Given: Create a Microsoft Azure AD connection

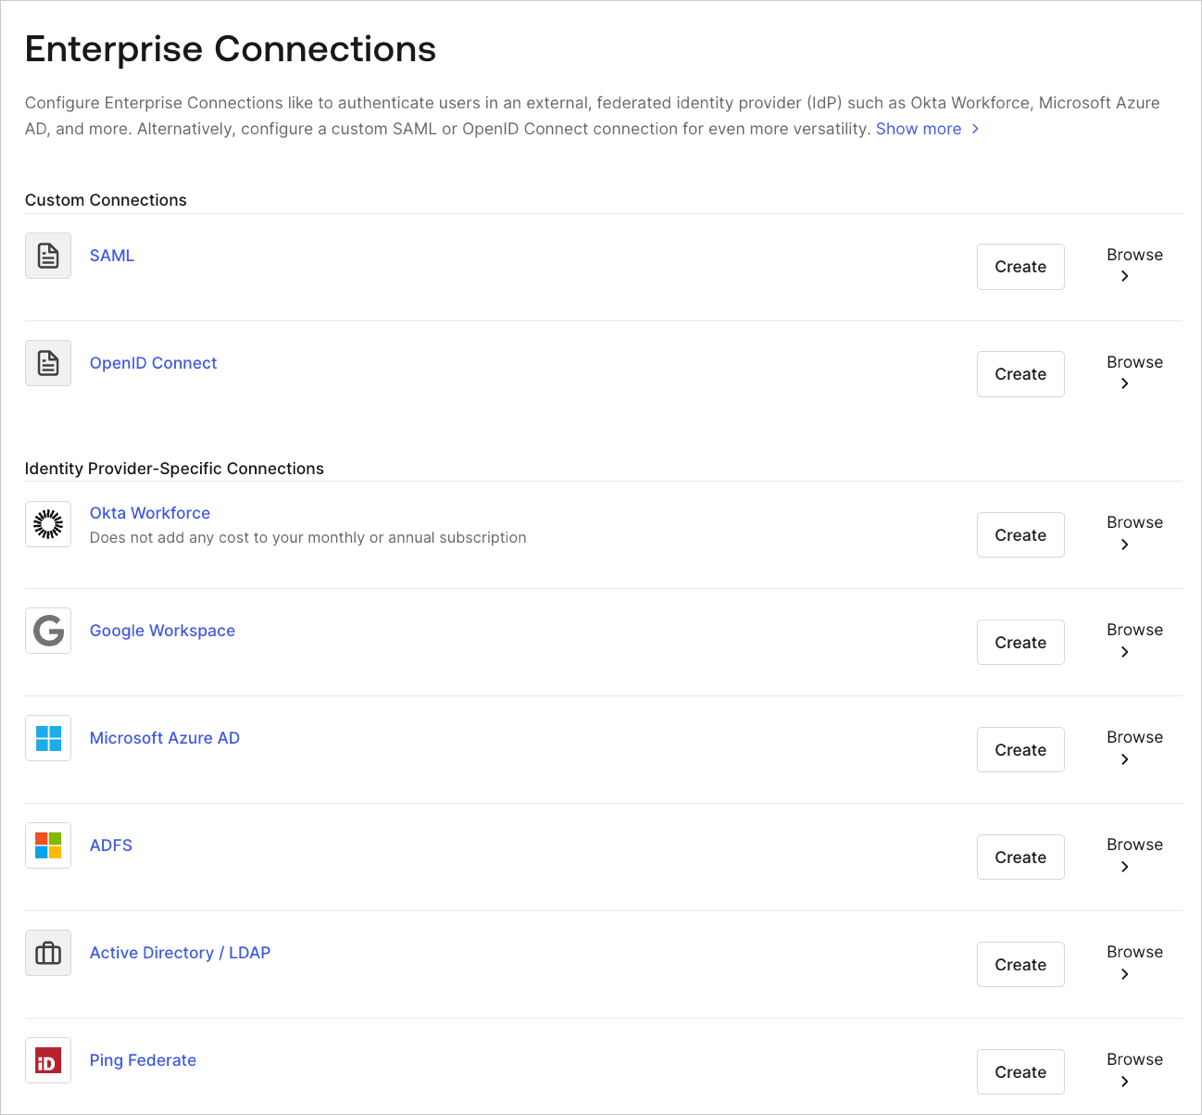Looking at the screenshot, I should click(x=1020, y=749).
